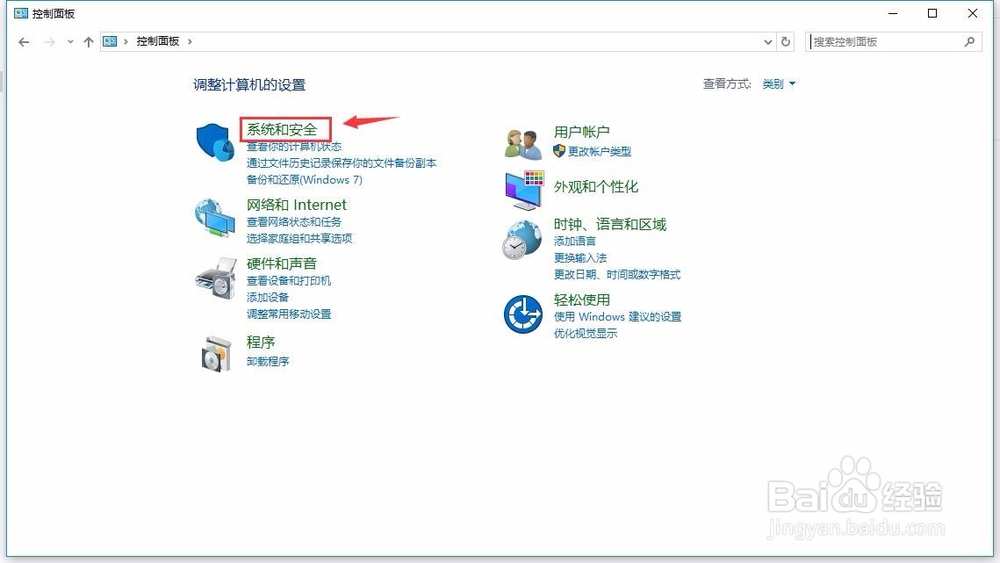Open the 时钟、语言和区域 category

point(610,224)
